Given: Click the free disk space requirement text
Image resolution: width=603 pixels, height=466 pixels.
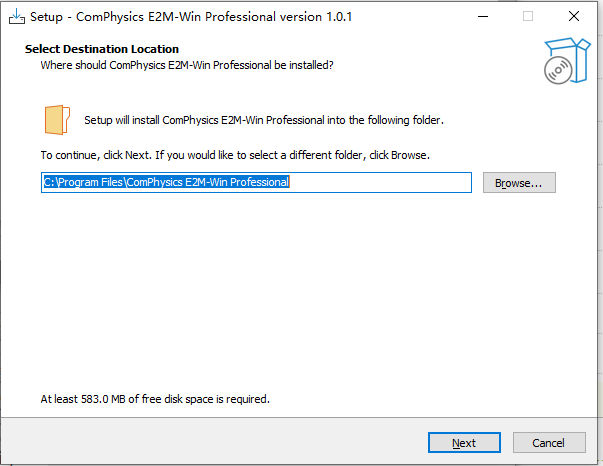Looking at the screenshot, I should (155, 398).
